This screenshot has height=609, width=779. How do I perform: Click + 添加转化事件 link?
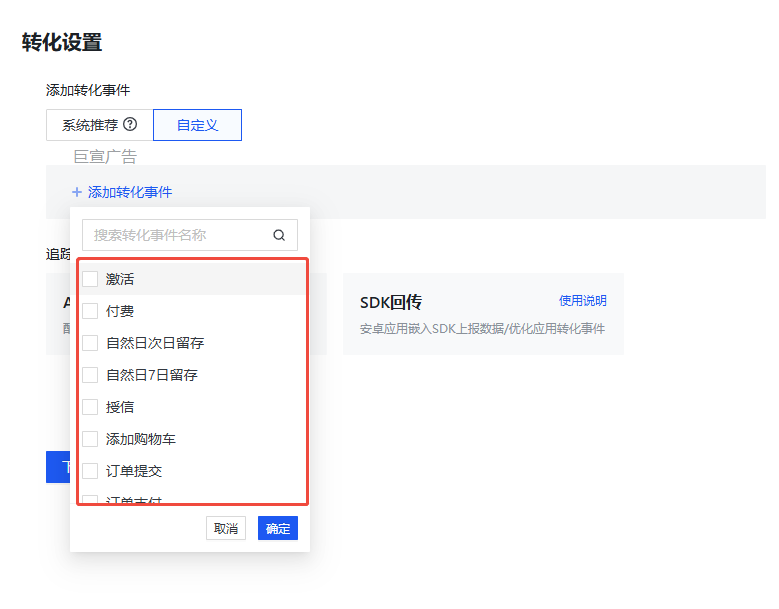click(x=122, y=192)
